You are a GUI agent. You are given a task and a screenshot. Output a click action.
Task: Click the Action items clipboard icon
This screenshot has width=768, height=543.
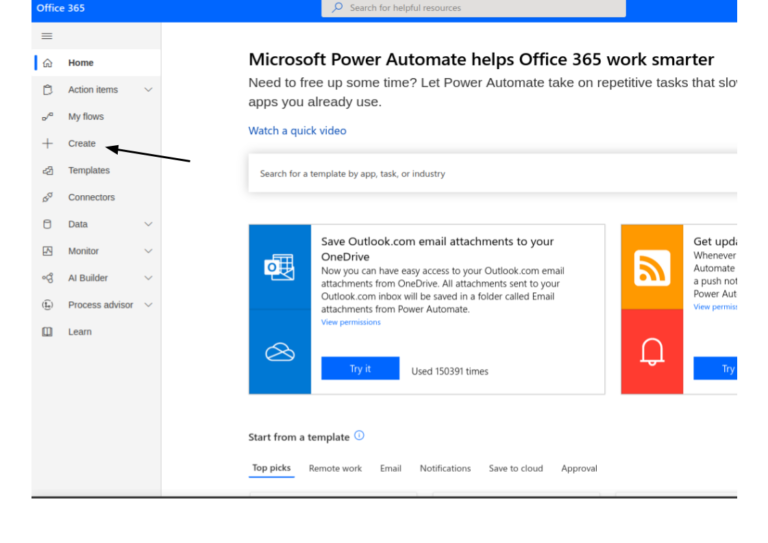click(x=48, y=90)
